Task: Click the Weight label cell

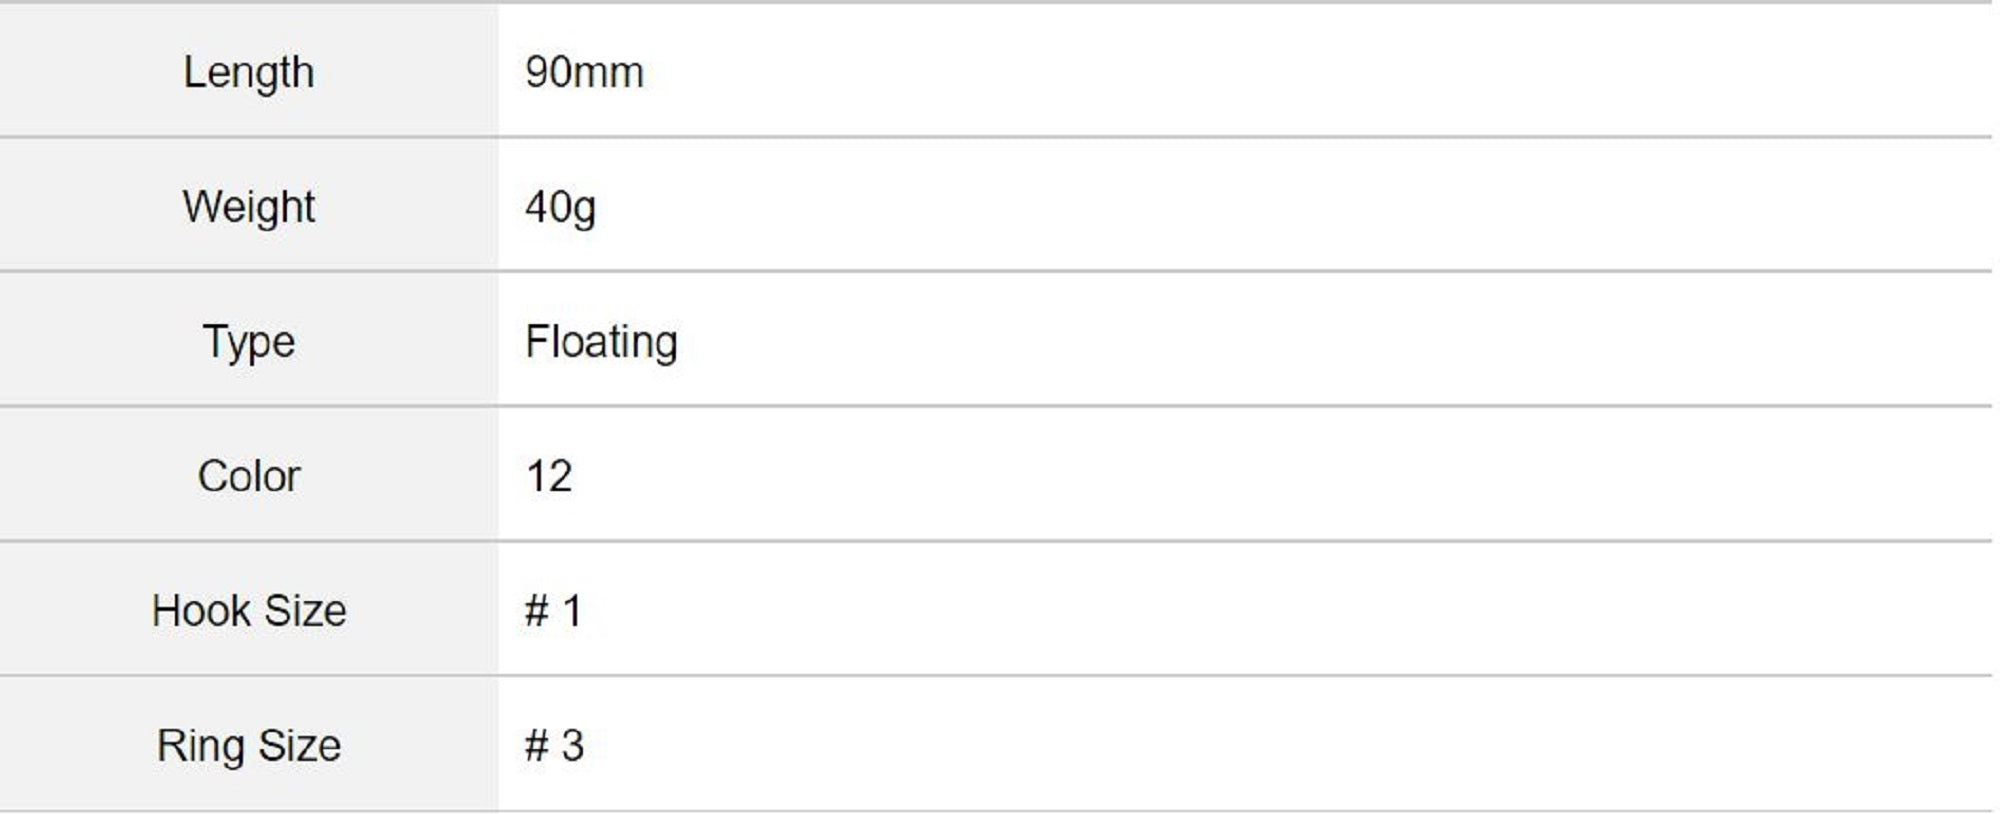Action: coord(248,207)
